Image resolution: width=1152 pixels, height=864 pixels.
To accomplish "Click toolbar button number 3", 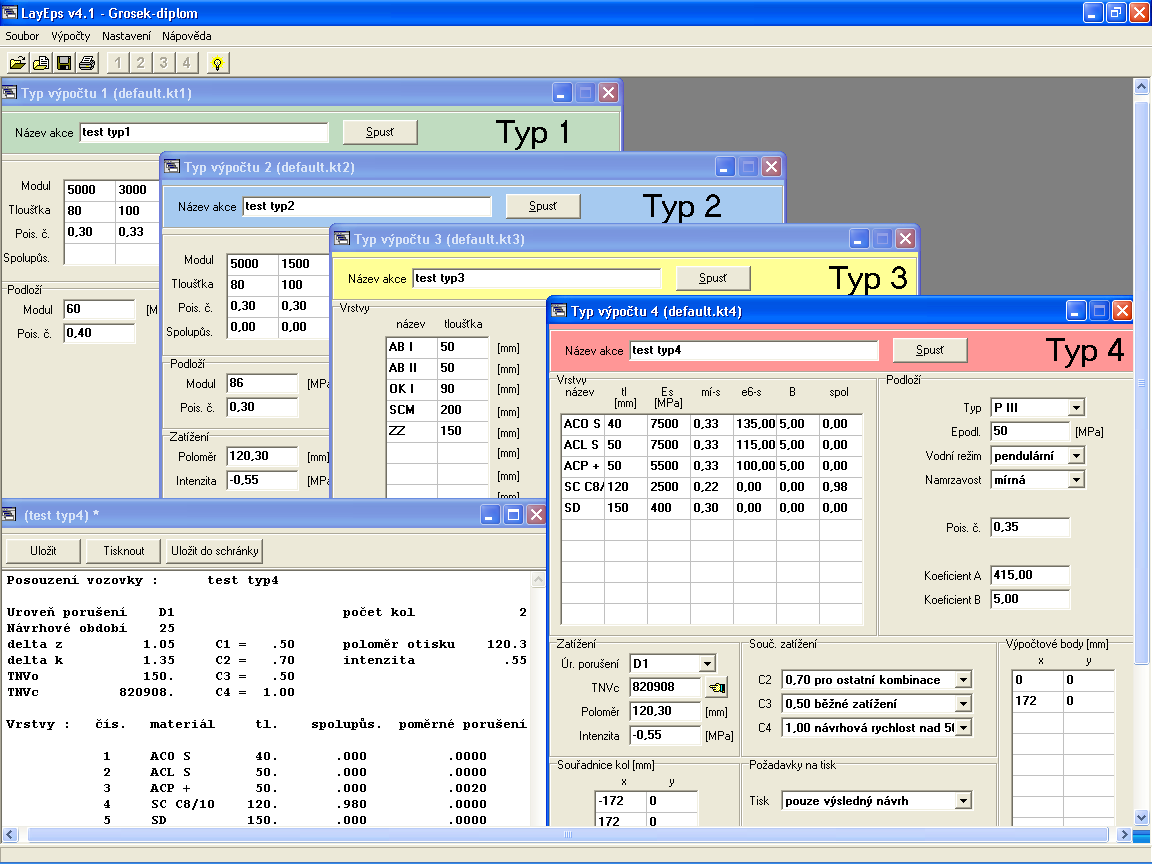I will click(x=163, y=63).
